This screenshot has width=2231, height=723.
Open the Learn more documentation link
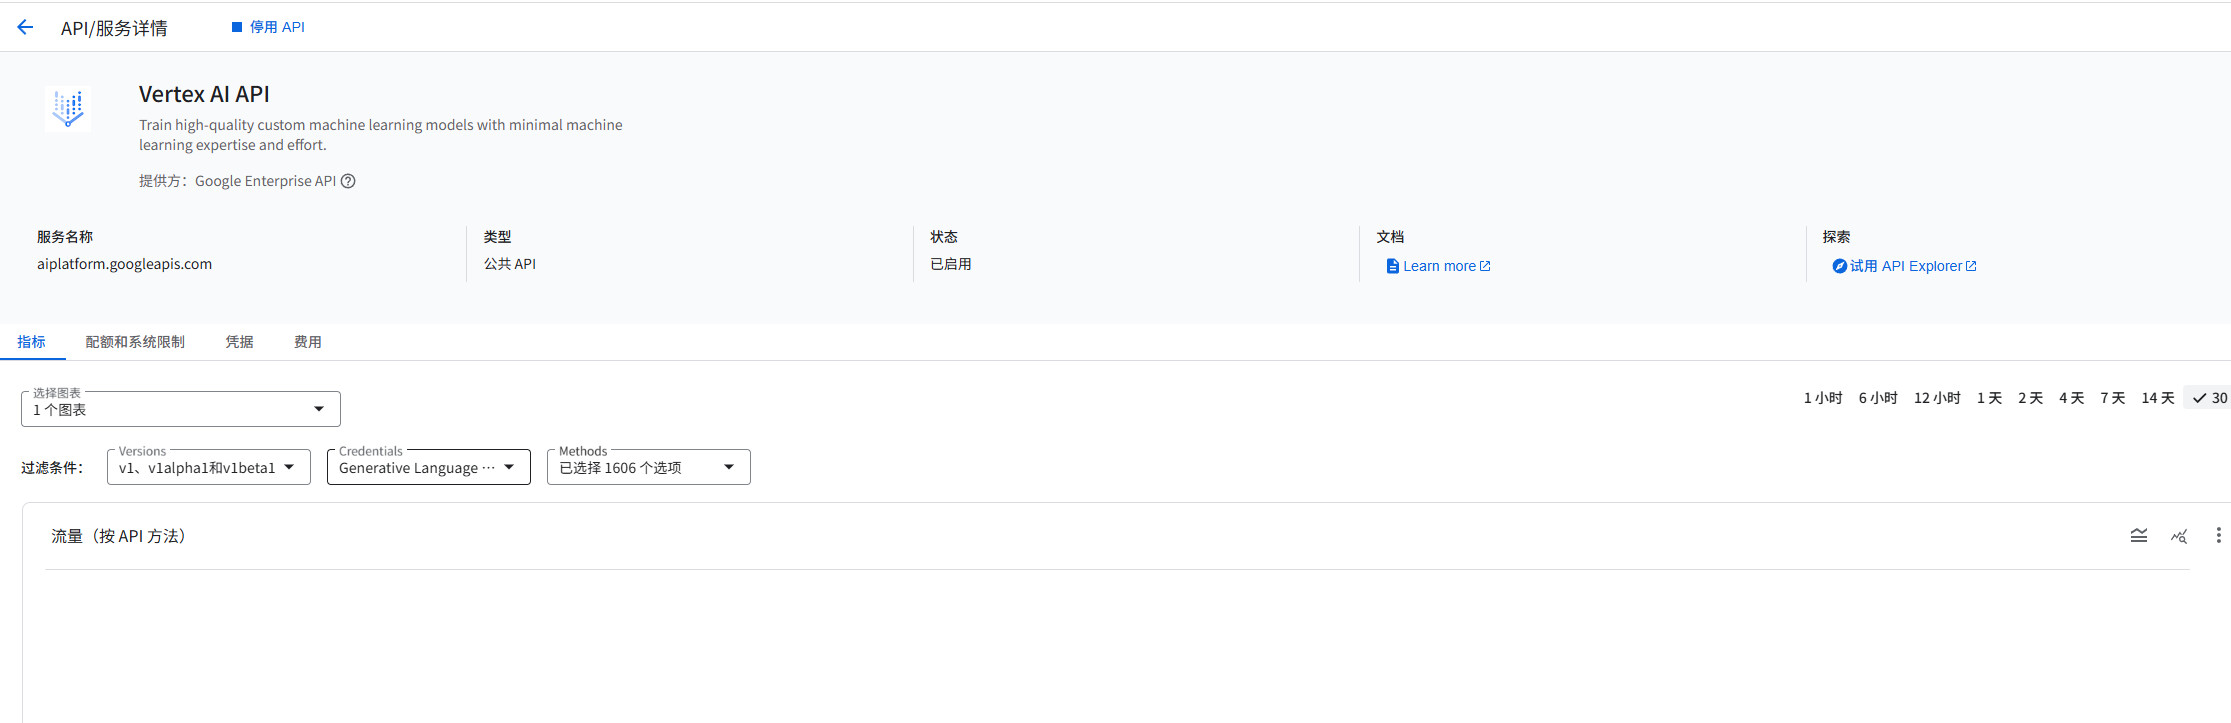[1439, 266]
